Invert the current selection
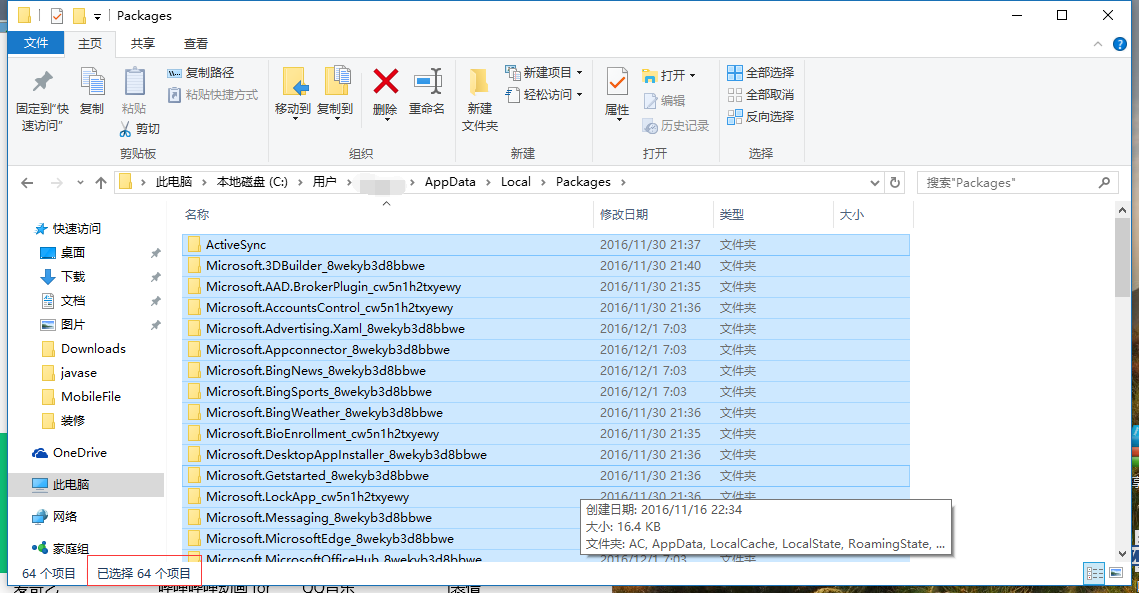 [761, 116]
